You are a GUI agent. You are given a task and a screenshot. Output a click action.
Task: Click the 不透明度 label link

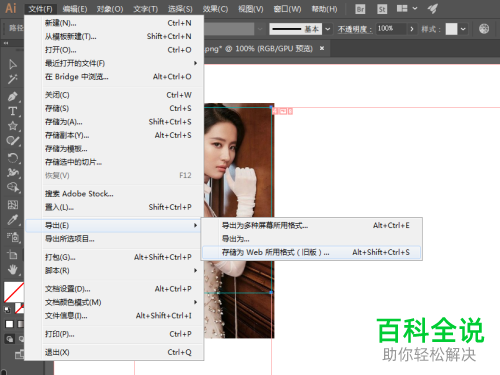pos(355,29)
